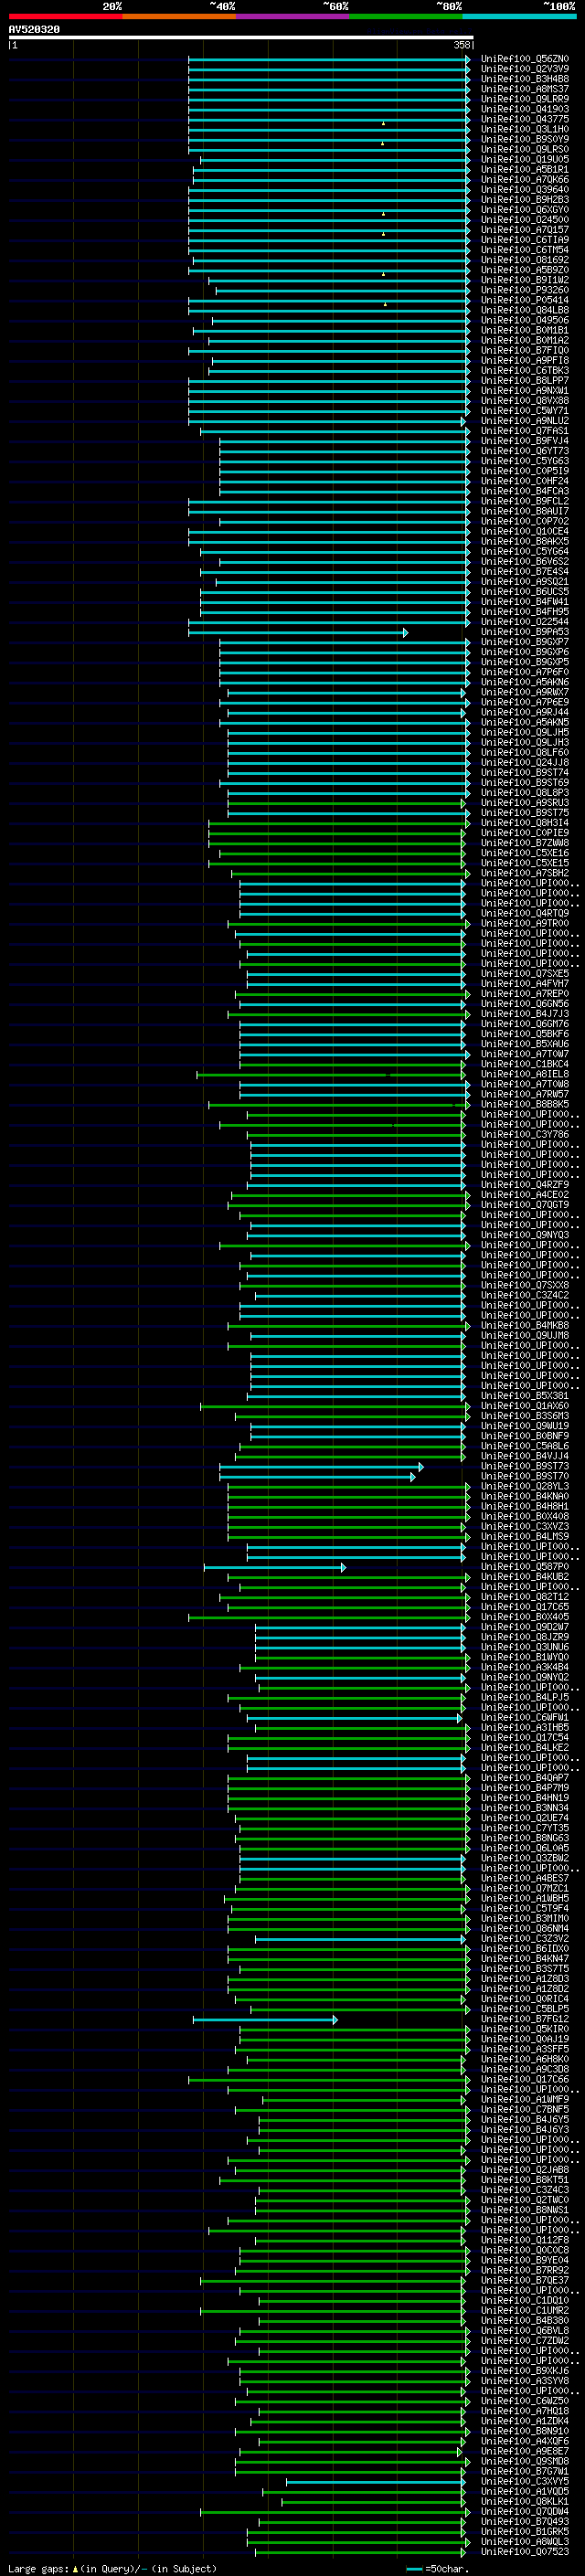The height and width of the screenshot is (2576, 585).
Task: Select hit label UniRef100_Q8LF60
Action: coord(525,752)
